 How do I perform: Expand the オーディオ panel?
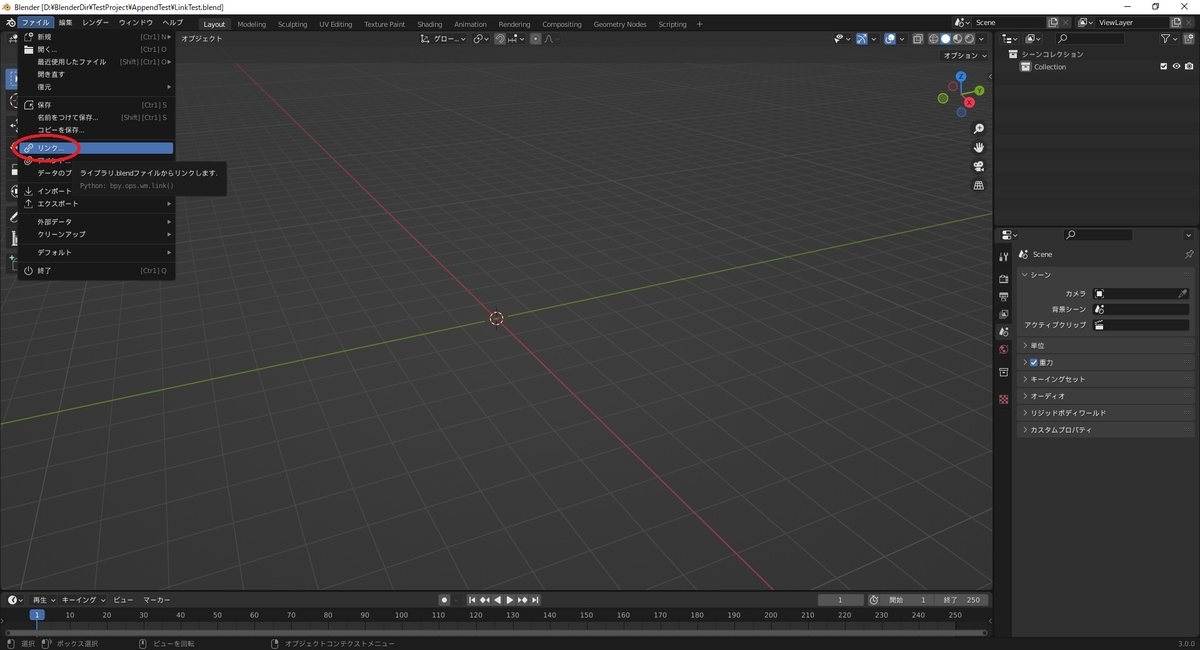click(1105, 396)
